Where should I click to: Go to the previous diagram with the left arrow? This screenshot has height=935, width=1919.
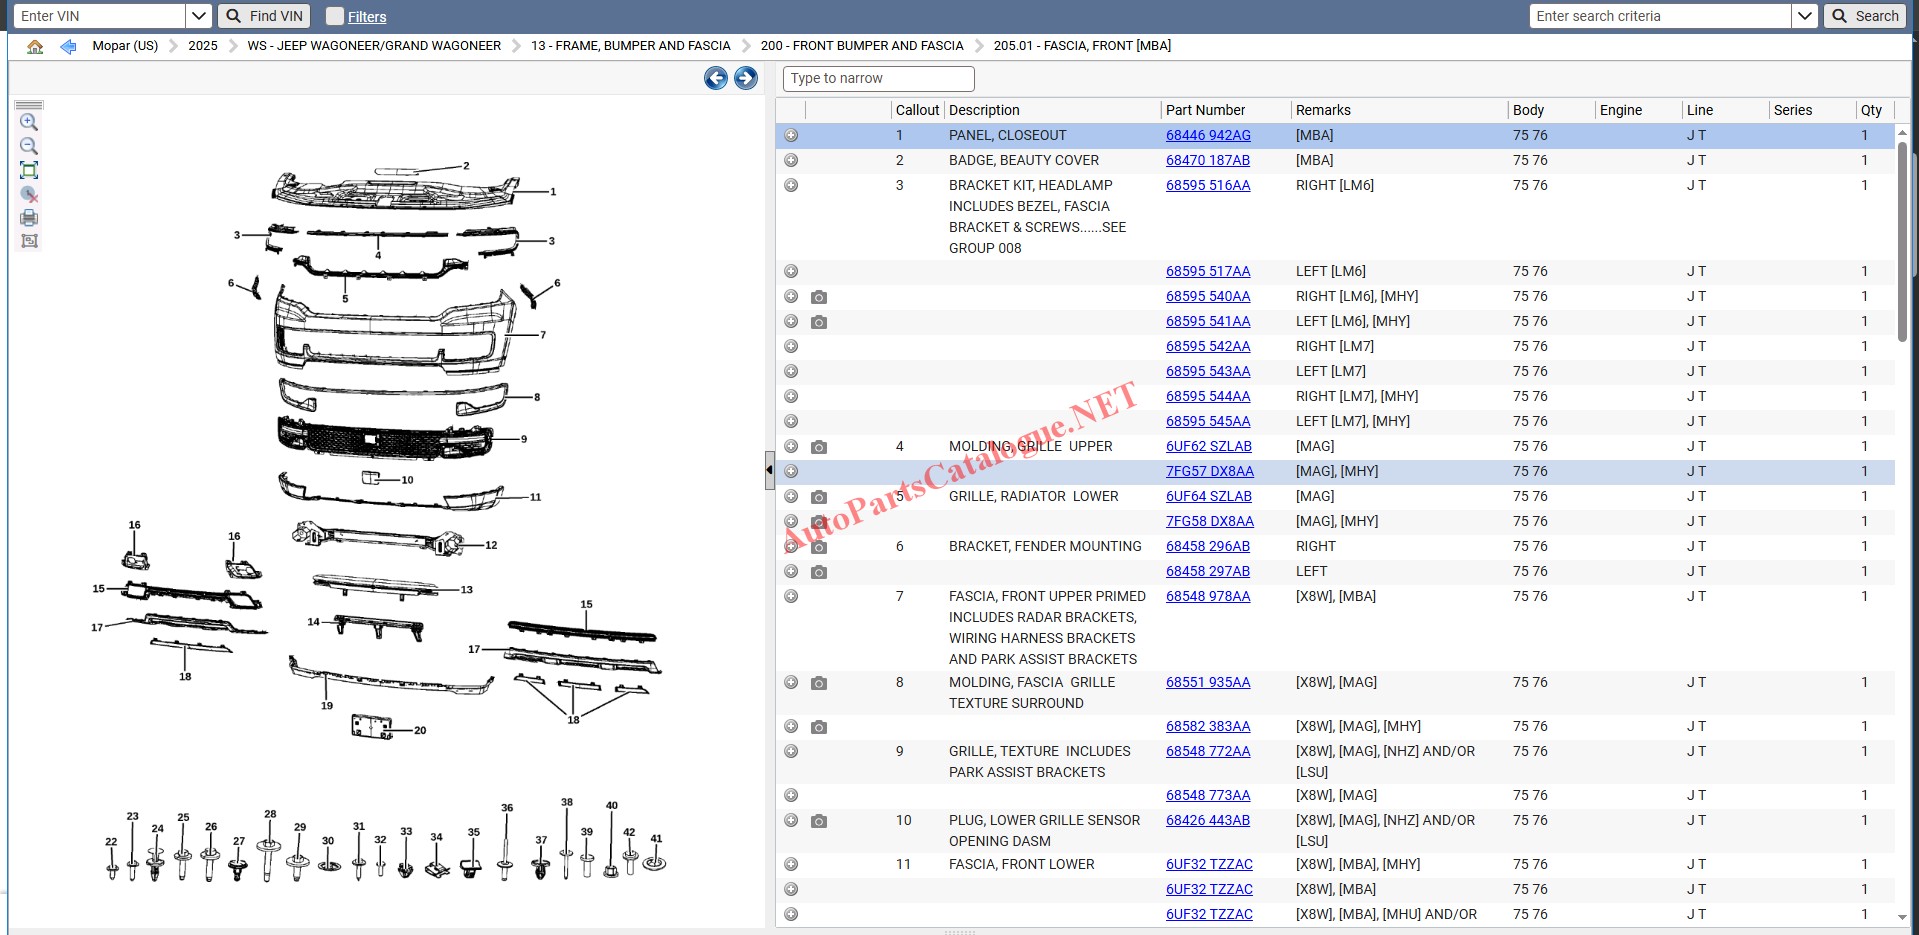click(x=716, y=78)
